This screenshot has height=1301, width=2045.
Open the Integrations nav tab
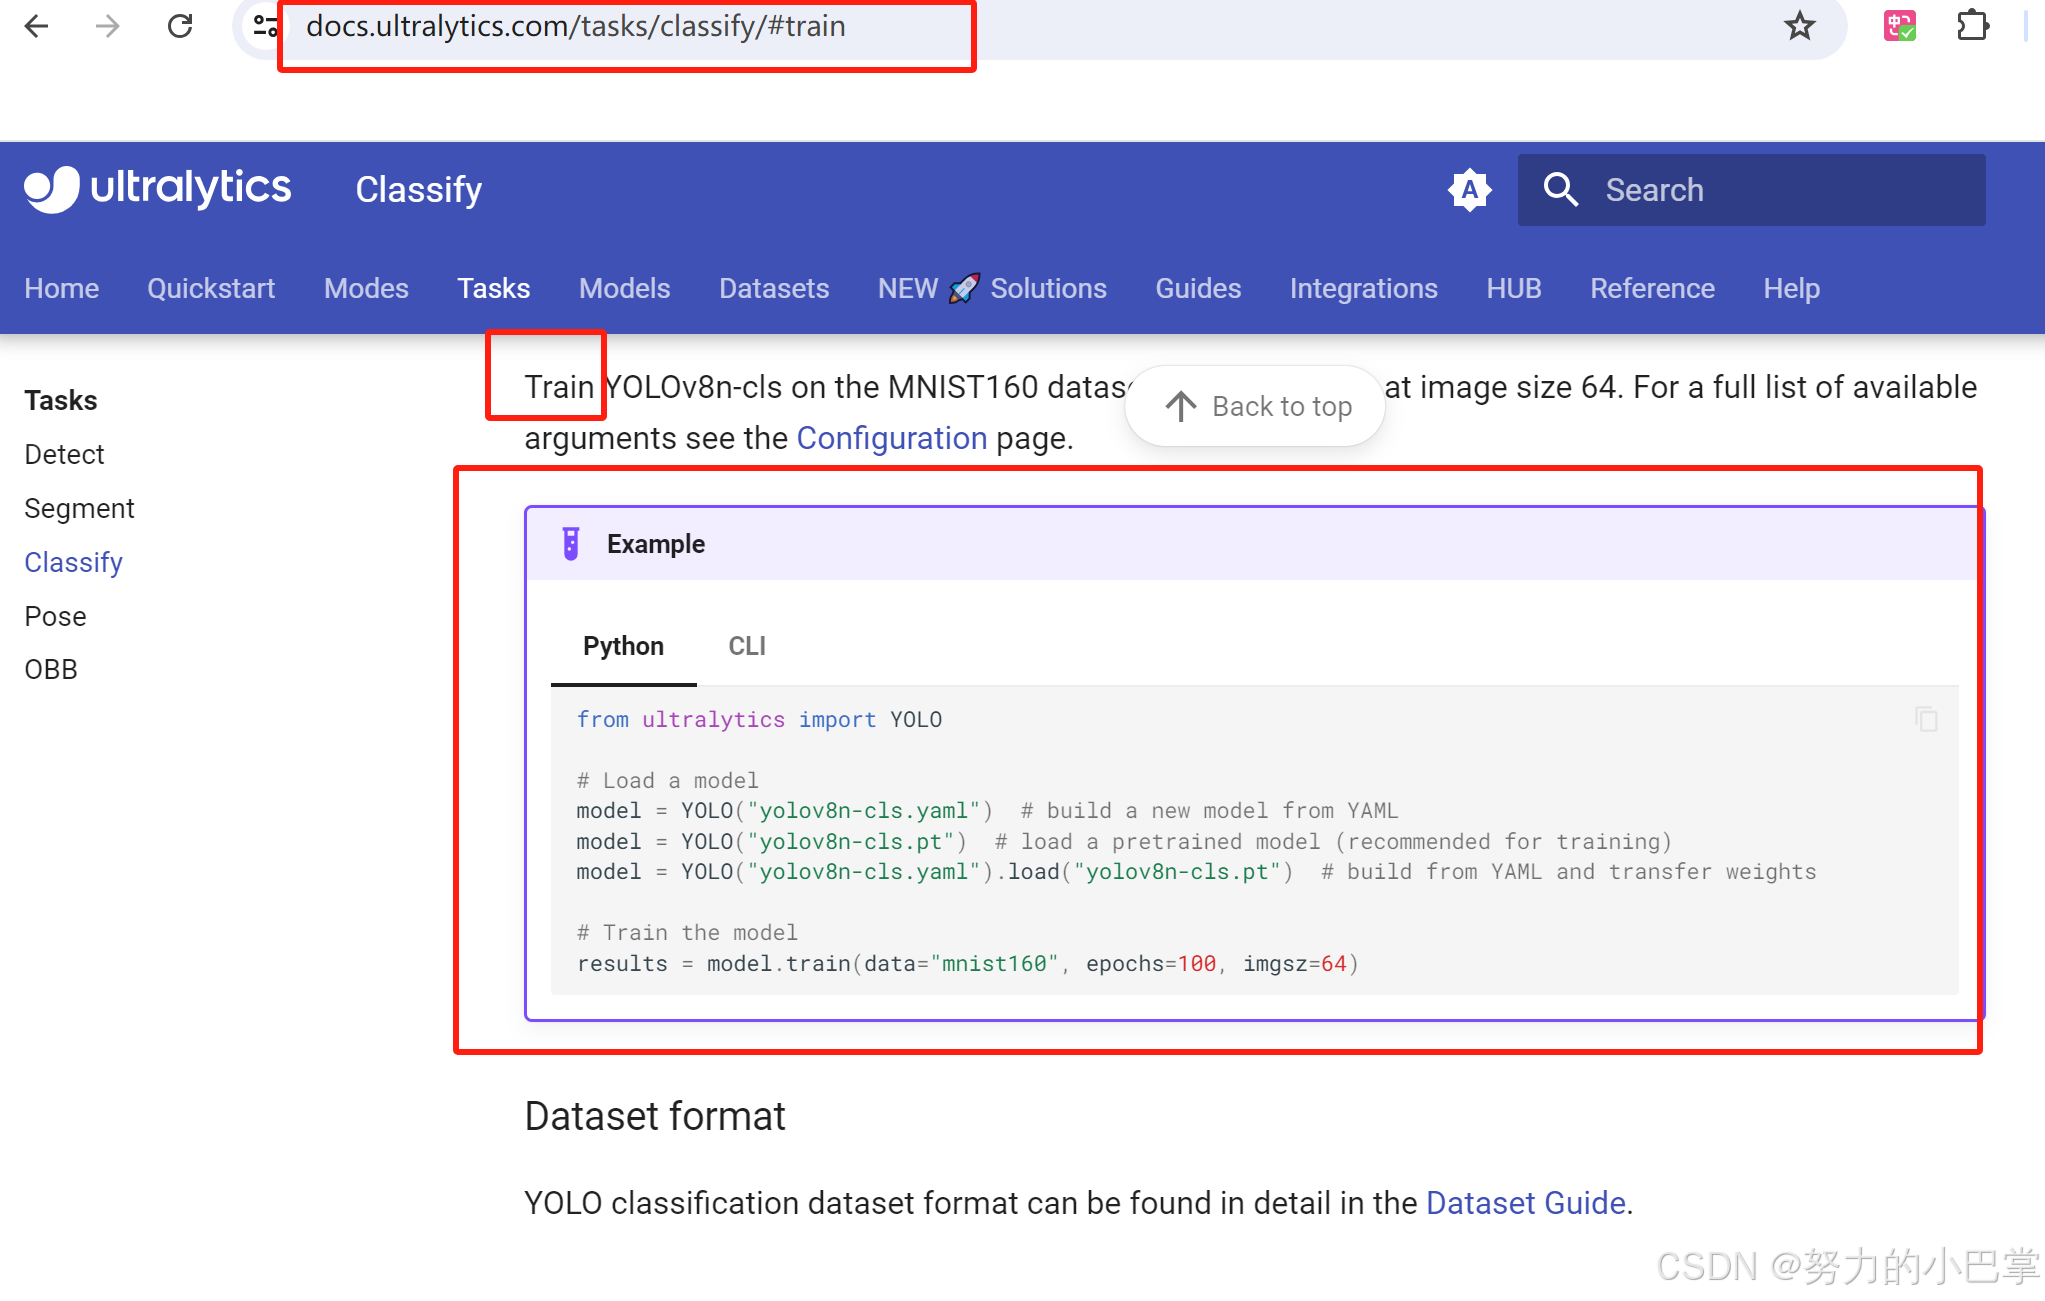click(x=1364, y=289)
